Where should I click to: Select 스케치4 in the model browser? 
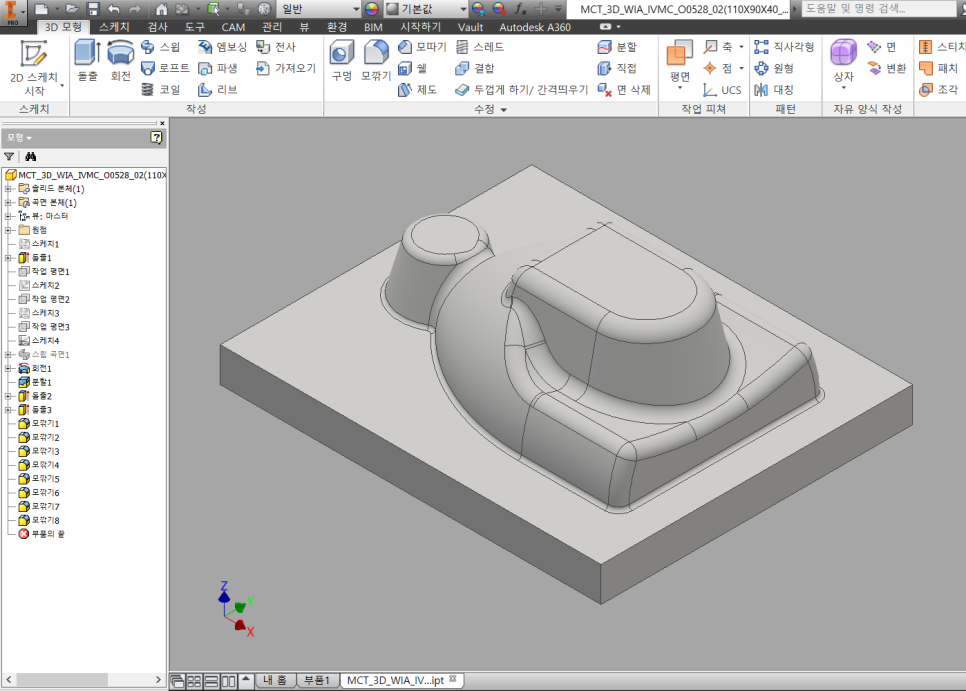(39, 341)
